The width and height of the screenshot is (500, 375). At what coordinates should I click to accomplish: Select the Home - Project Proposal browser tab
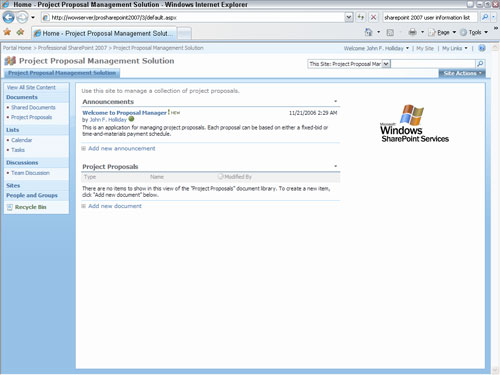tap(104, 33)
